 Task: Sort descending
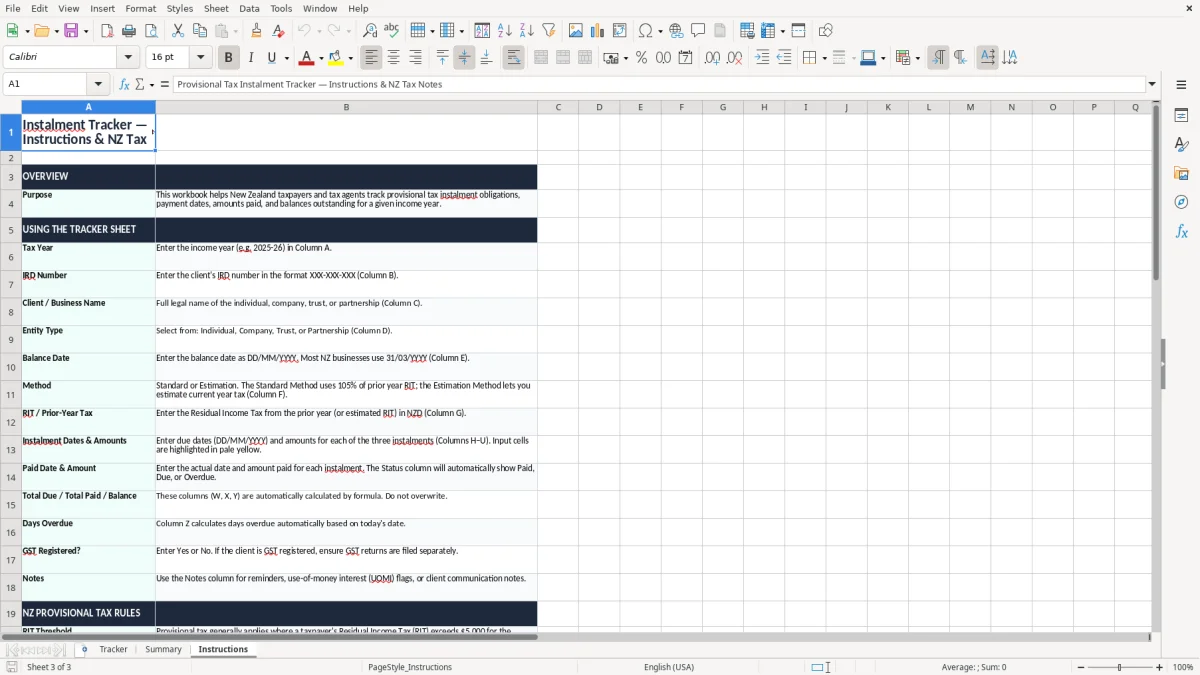527,31
